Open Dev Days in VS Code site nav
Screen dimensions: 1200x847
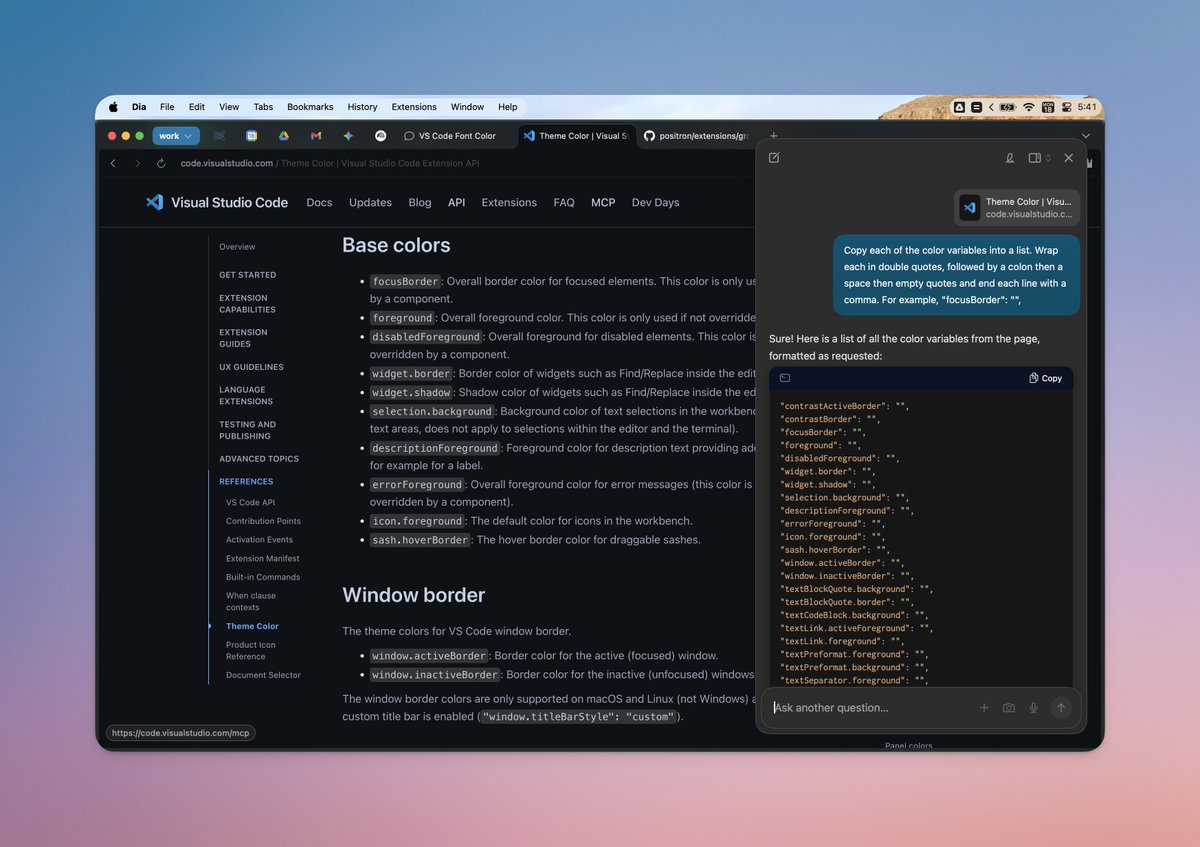[x=655, y=202]
